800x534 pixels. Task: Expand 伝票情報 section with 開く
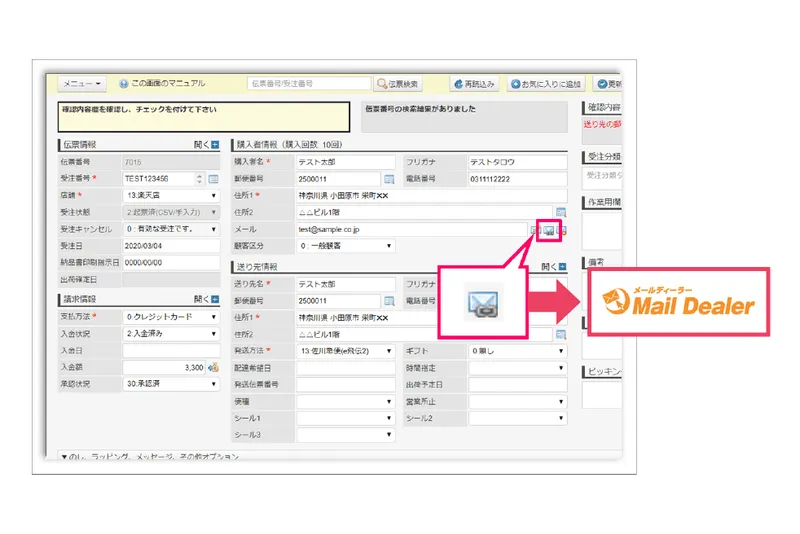click(207, 145)
